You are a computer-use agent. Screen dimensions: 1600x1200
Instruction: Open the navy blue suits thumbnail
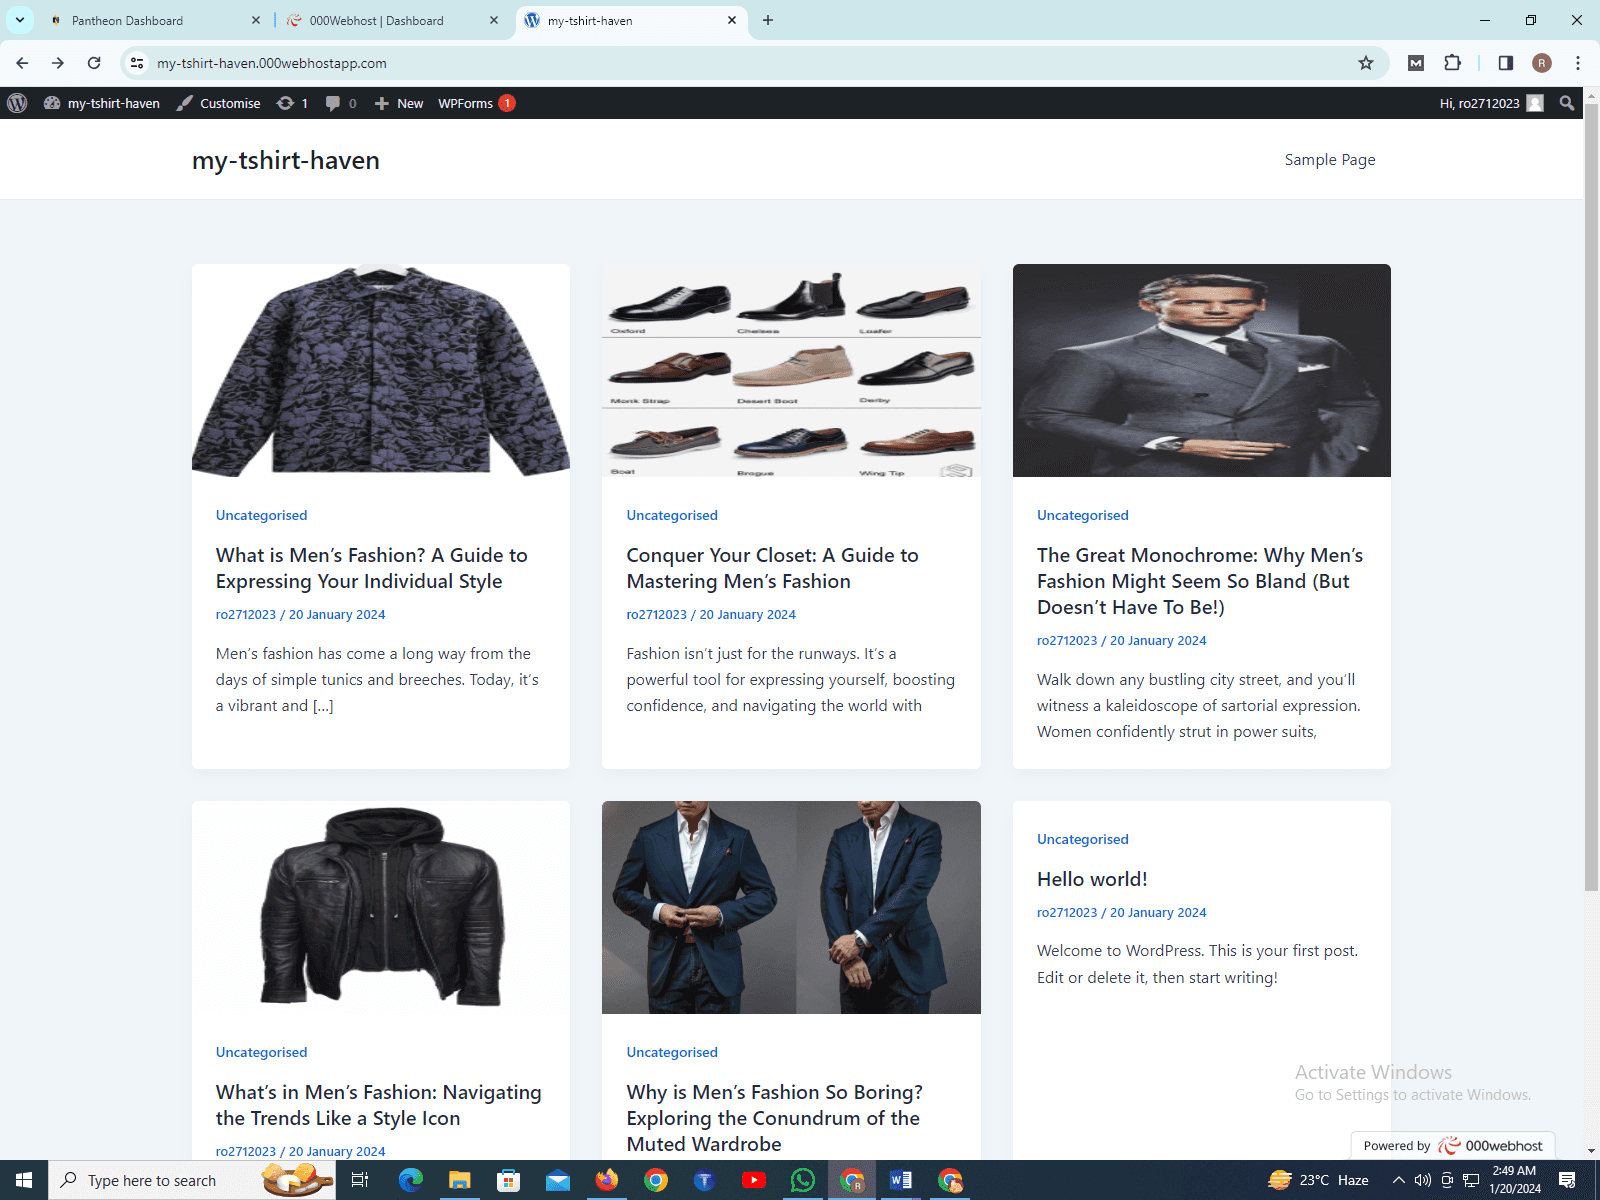pos(791,907)
